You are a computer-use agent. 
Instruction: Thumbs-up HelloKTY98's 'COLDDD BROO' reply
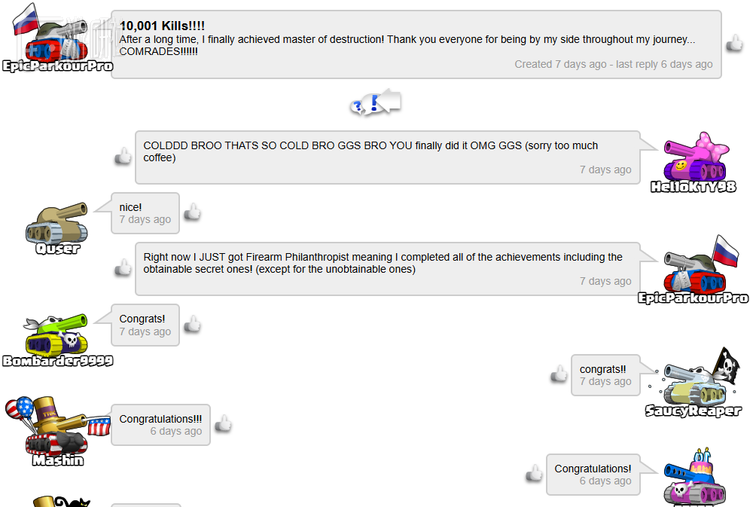coord(123,157)
